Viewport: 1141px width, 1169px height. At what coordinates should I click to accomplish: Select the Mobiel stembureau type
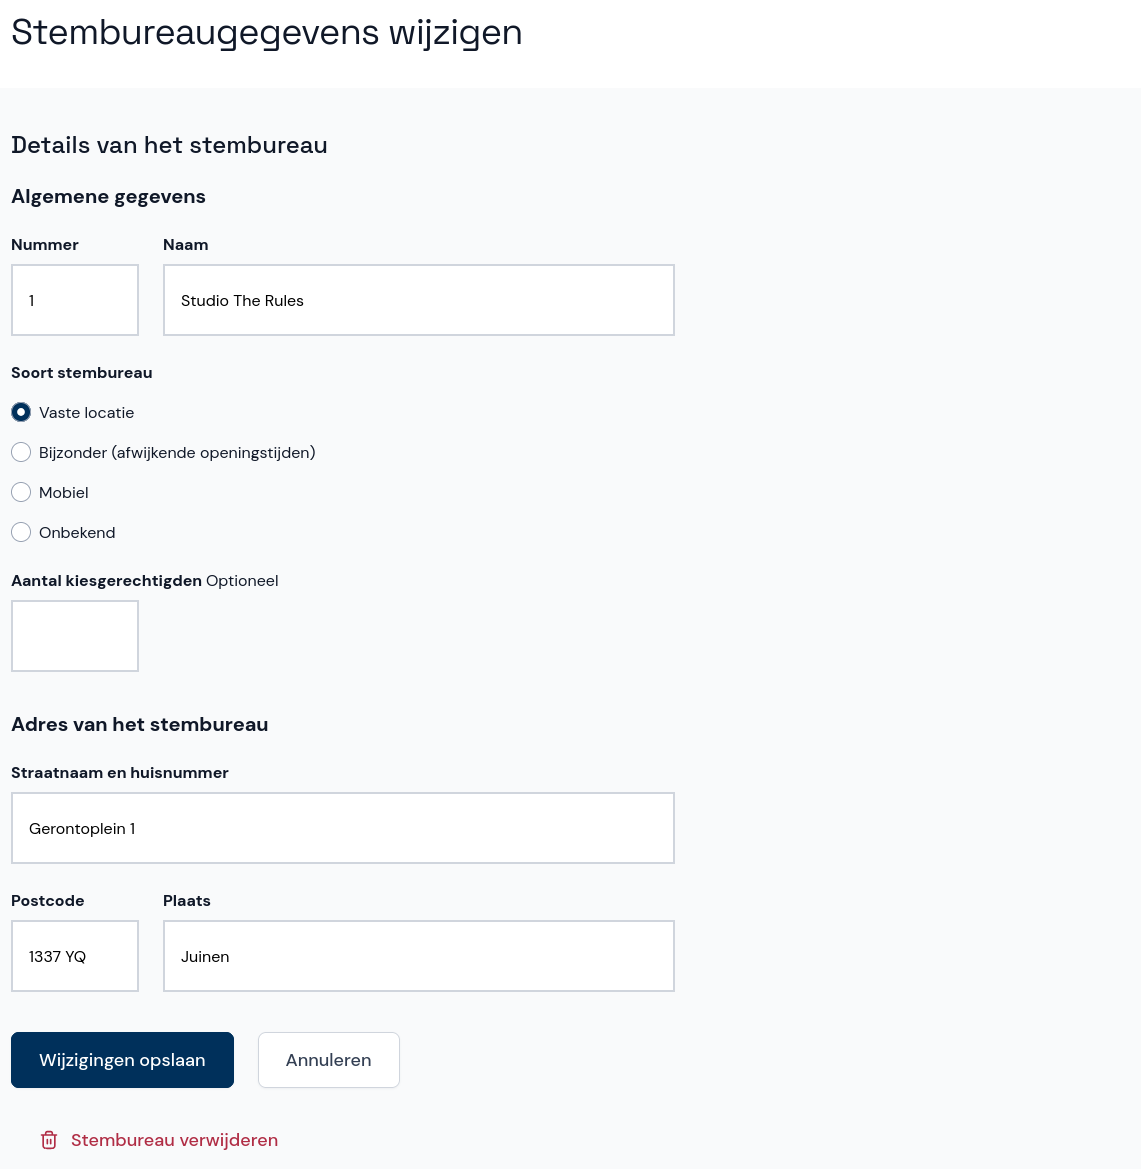21,492
